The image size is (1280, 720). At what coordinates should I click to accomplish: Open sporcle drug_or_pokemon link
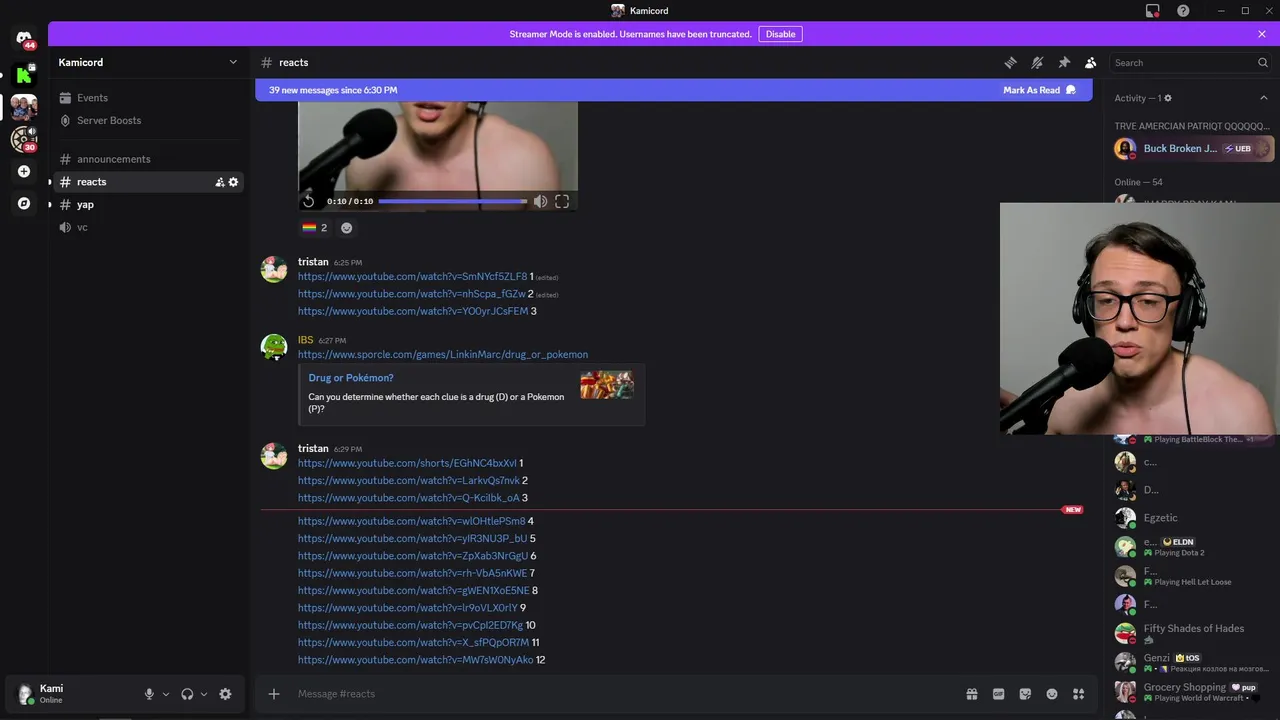443,354
